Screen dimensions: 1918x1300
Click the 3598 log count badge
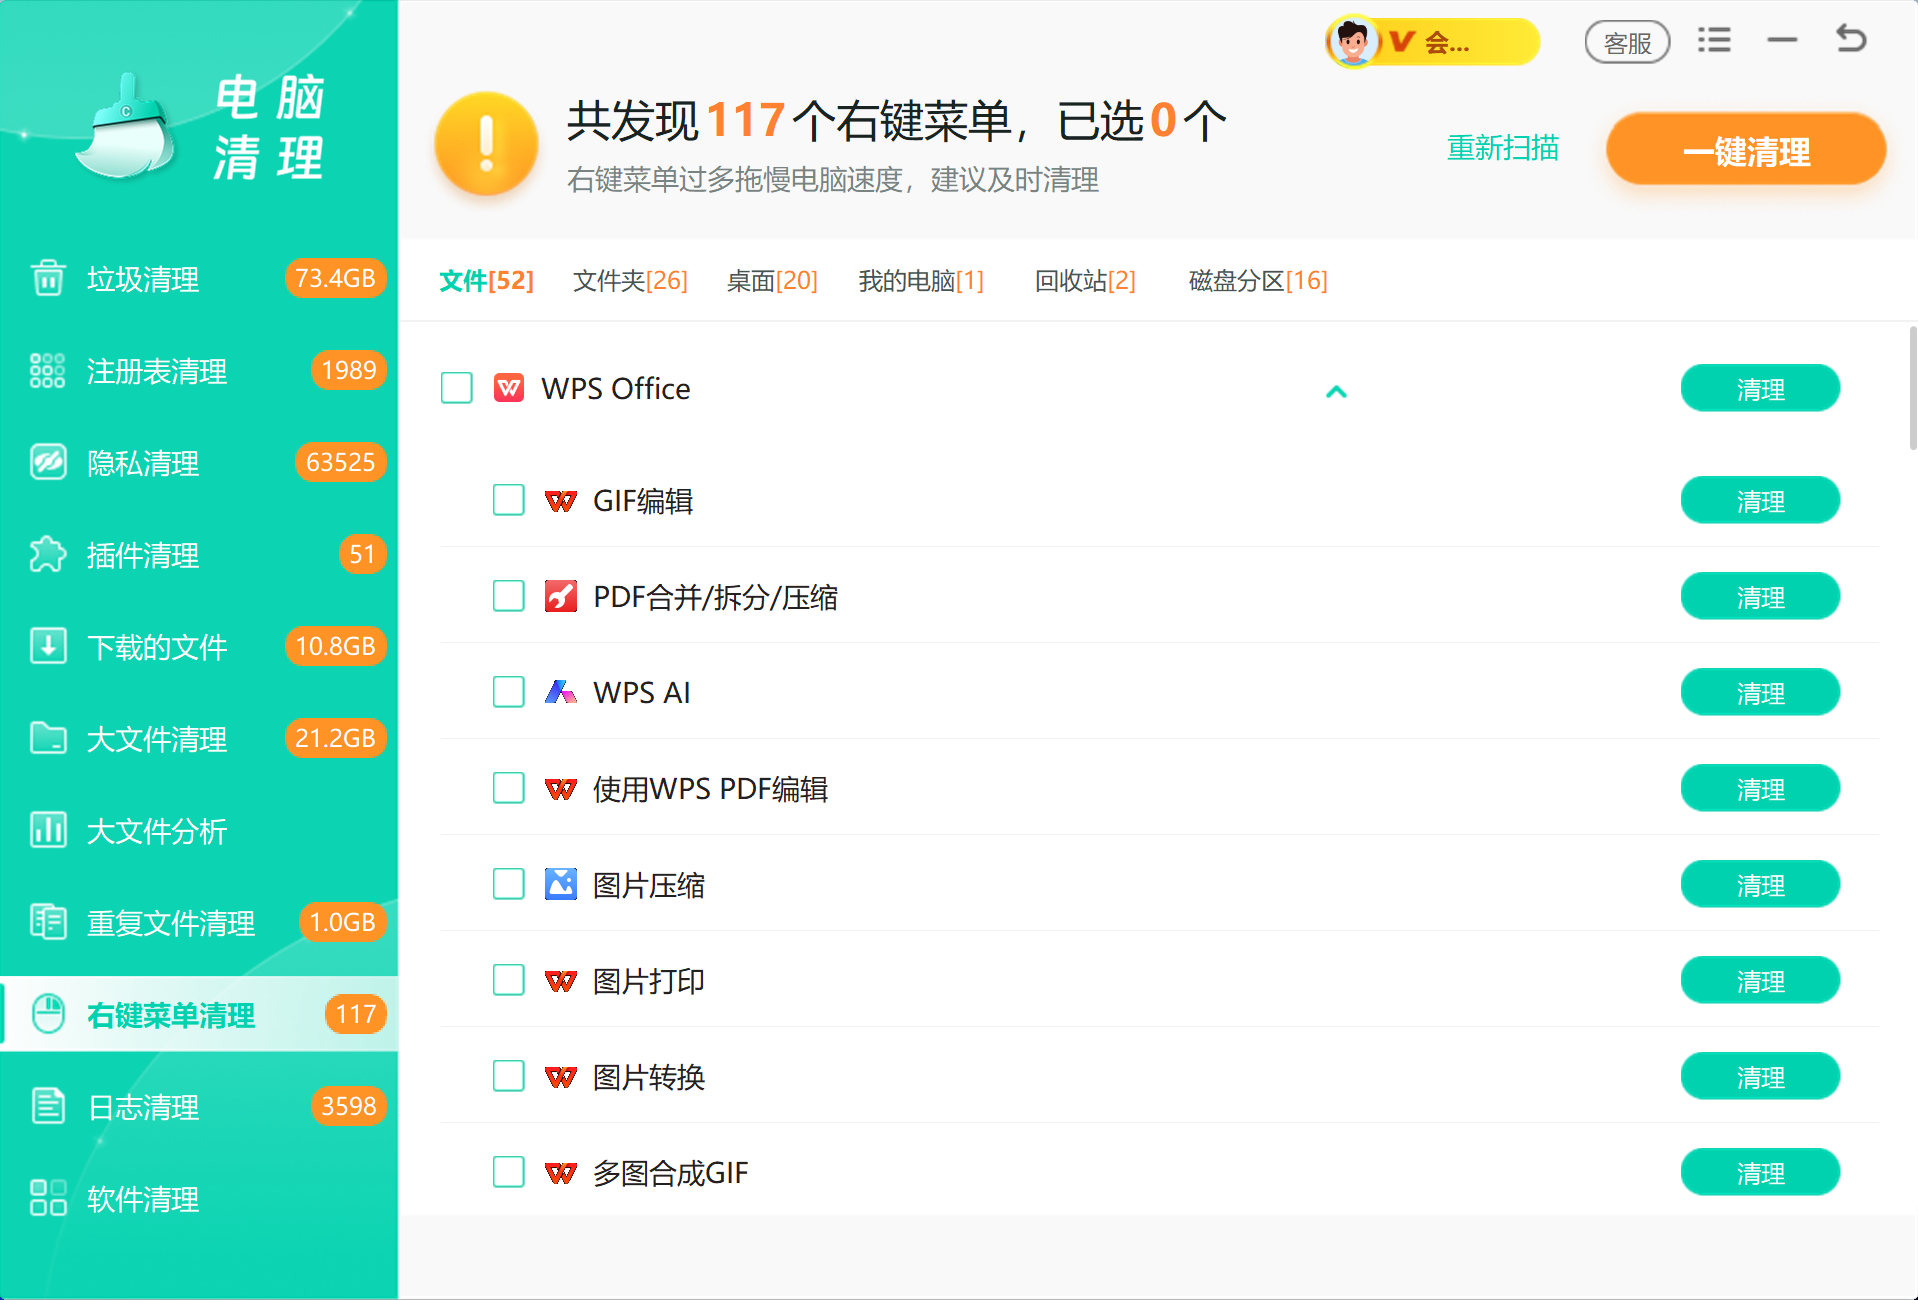tap(348, 1106)
